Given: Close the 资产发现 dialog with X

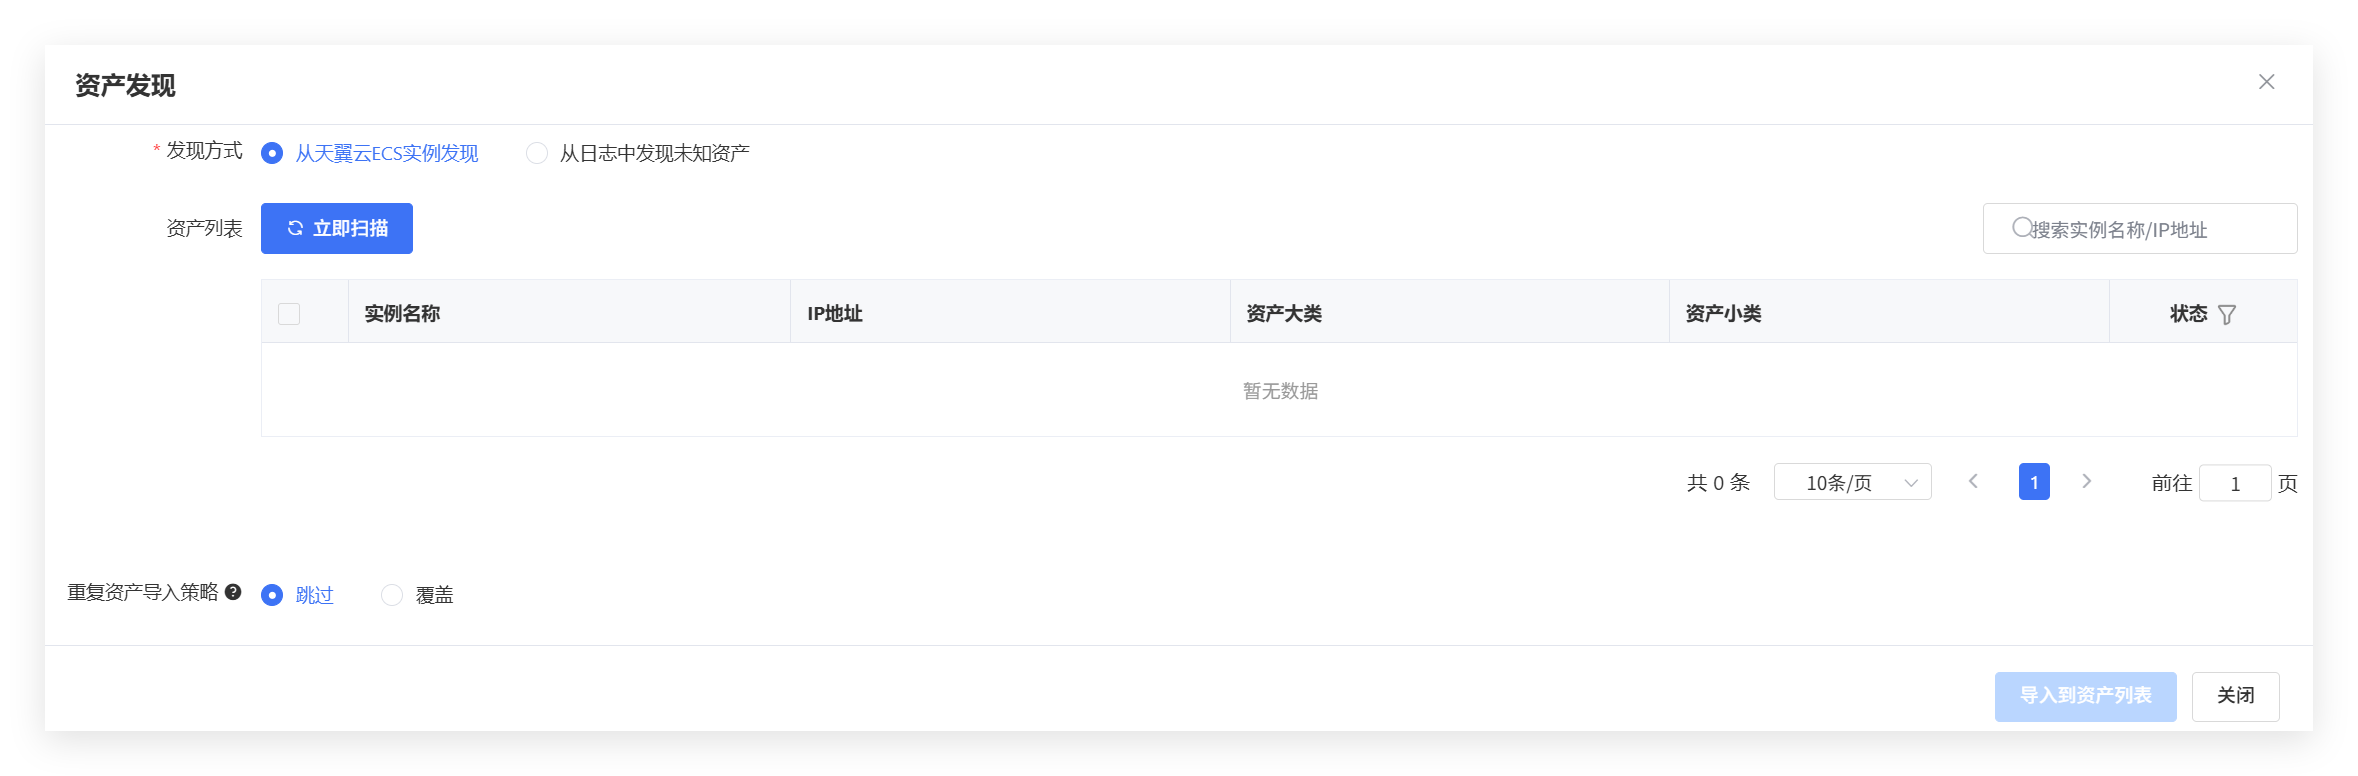Looking at the screenshot, I should tap(2267, 82).
